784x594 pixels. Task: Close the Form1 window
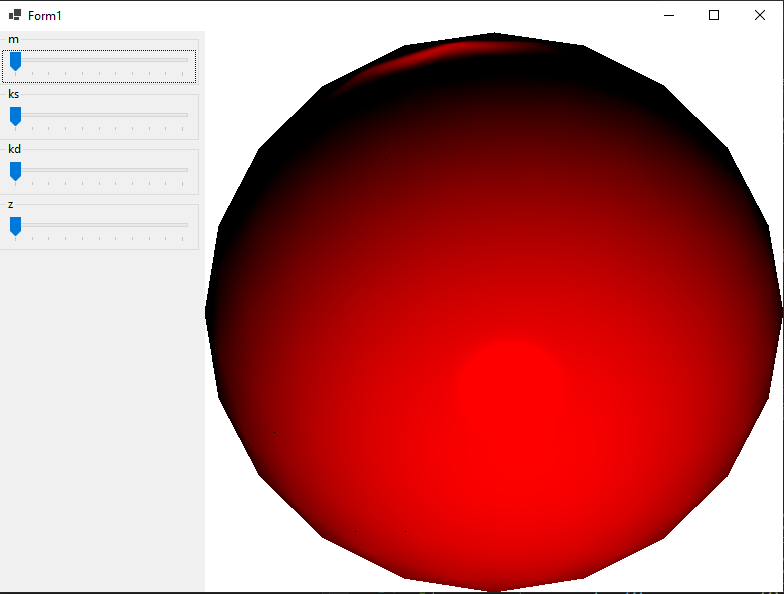760,15
